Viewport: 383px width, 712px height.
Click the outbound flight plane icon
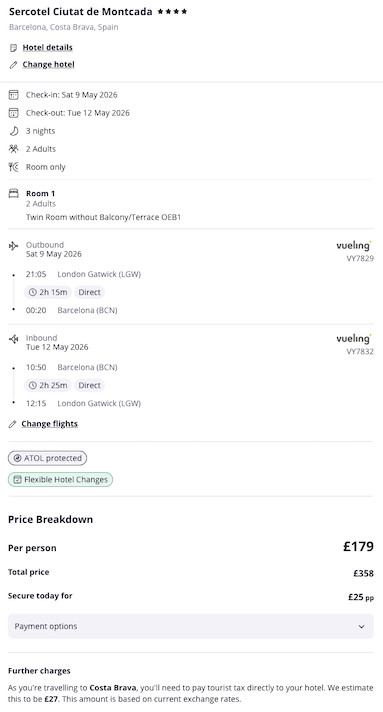coord(14,246)
